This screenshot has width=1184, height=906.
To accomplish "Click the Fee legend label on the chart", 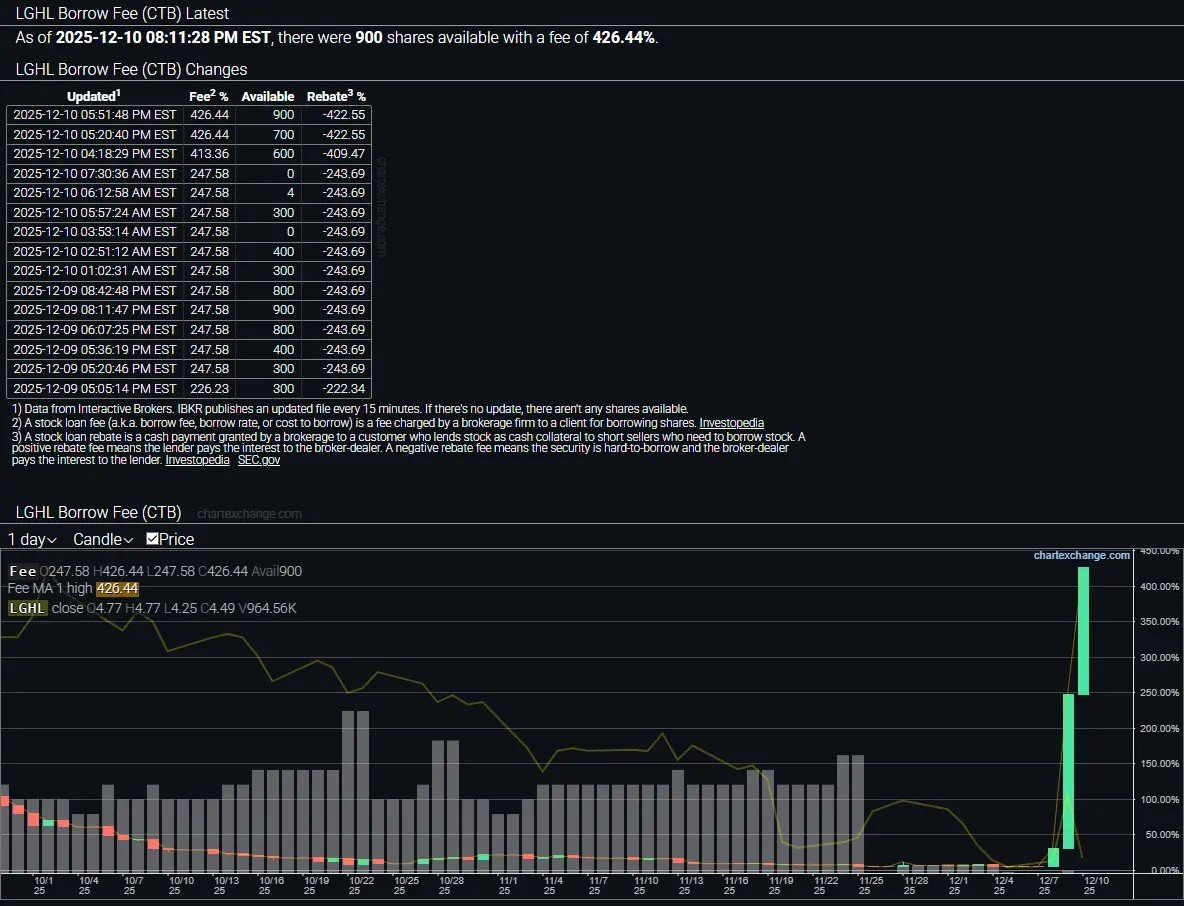I will point(22,571).
